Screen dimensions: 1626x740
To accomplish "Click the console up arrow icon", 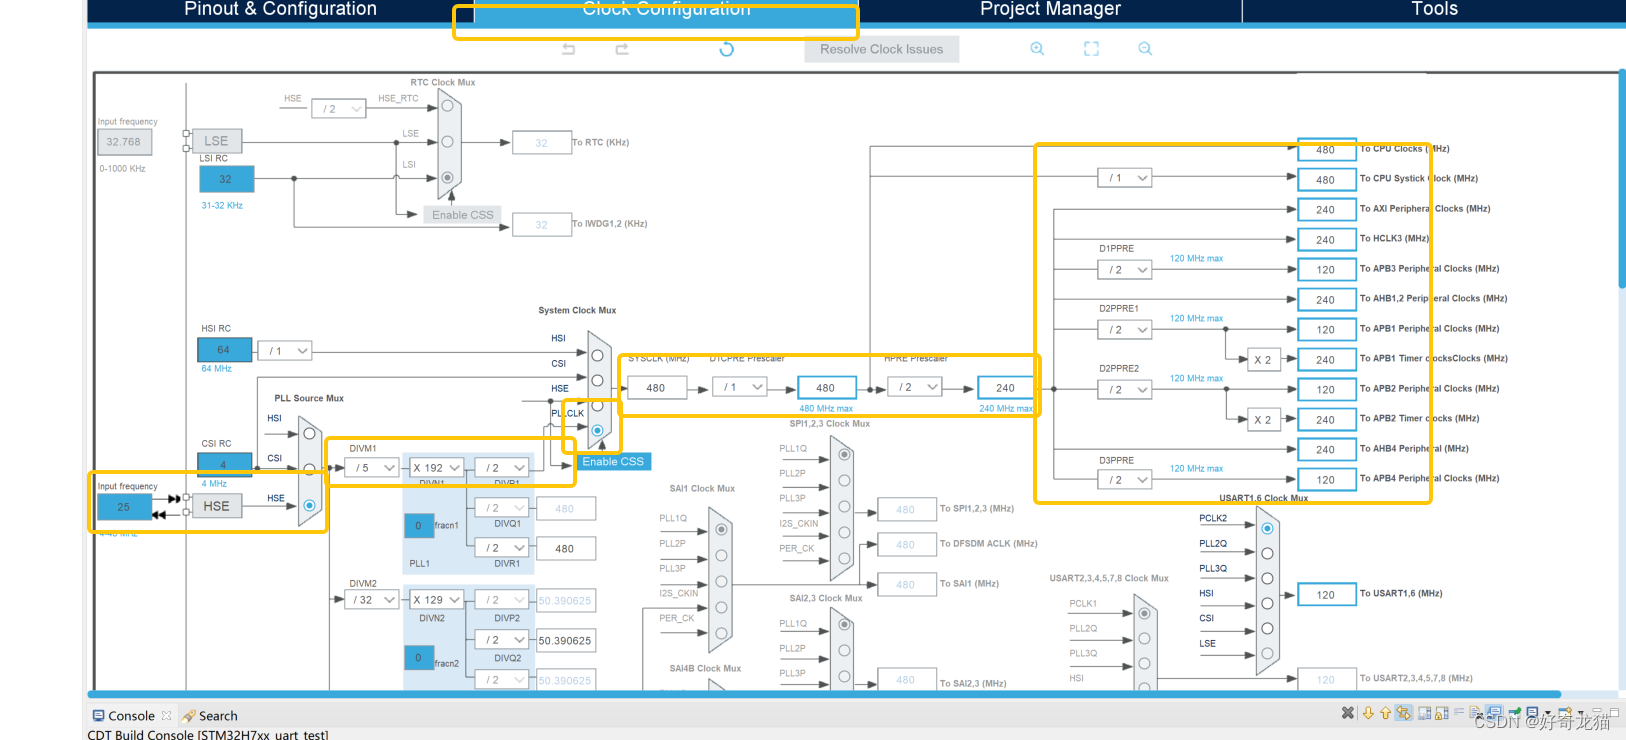I will 1385,713.
